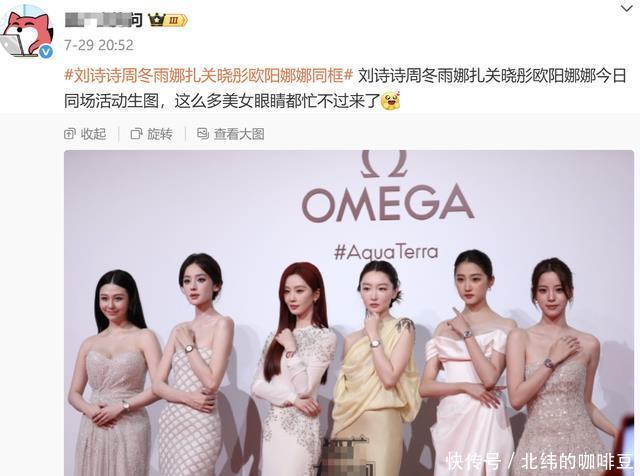
Task: Rotate the photo using 旋转
Action: click(x=152, y=134)
